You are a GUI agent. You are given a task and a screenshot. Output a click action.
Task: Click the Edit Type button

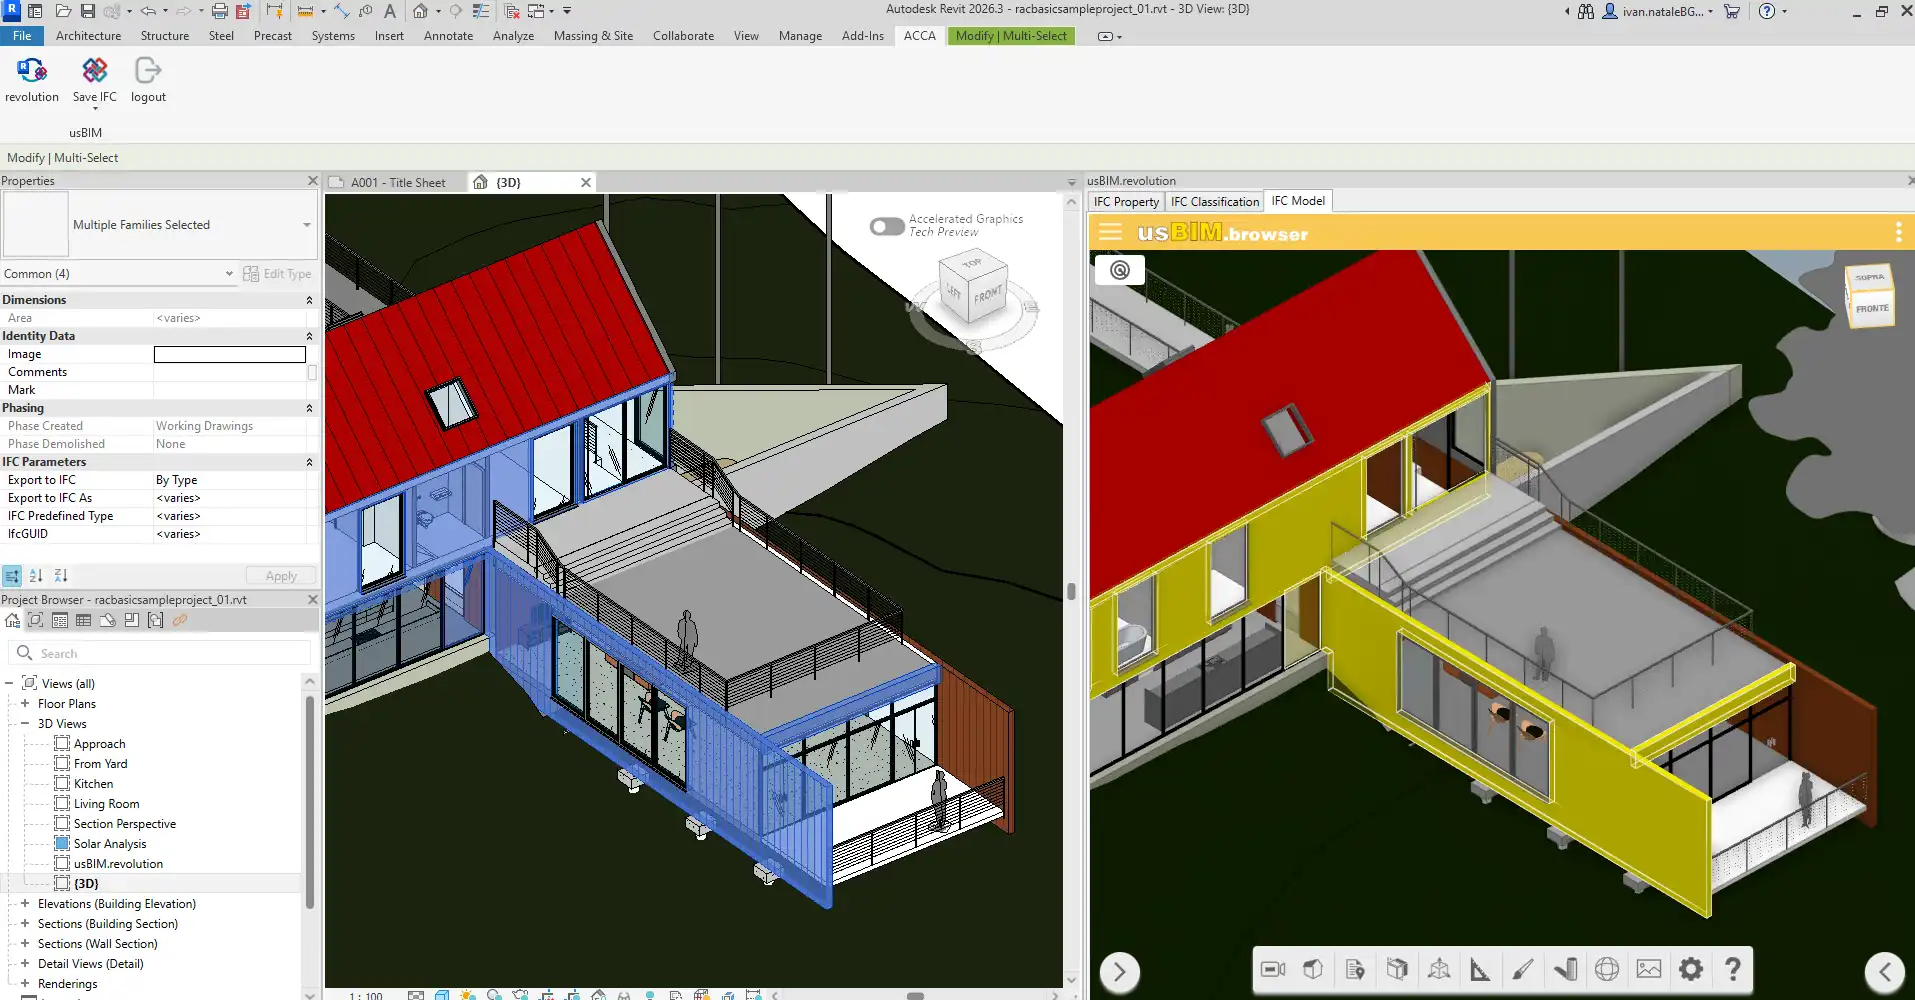[x=278, y=274]
